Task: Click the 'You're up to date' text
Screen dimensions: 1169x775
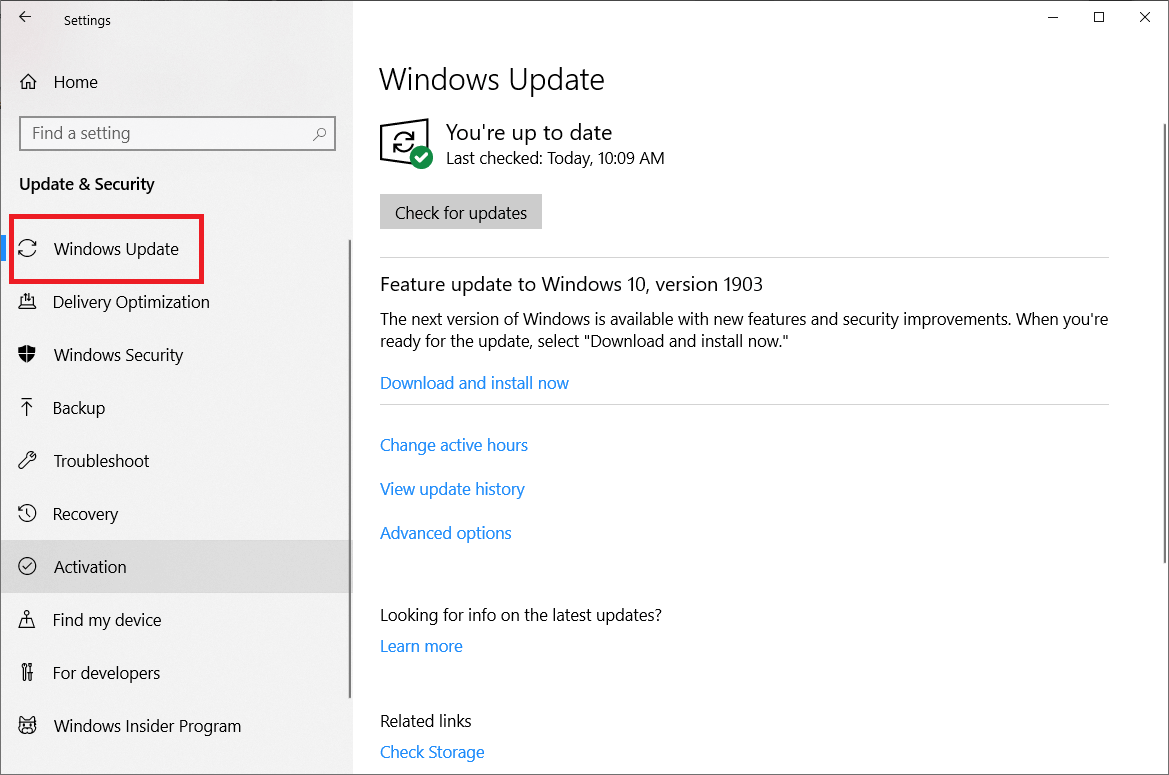Action: click(529, 133)
